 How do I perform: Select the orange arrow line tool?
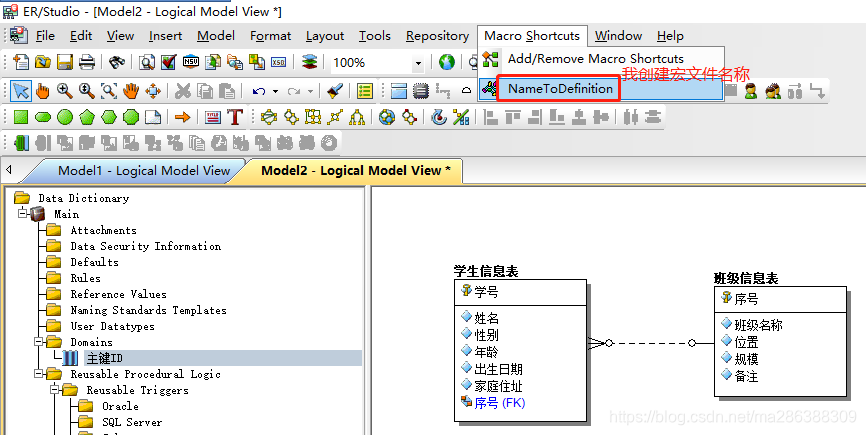point(182,117)
